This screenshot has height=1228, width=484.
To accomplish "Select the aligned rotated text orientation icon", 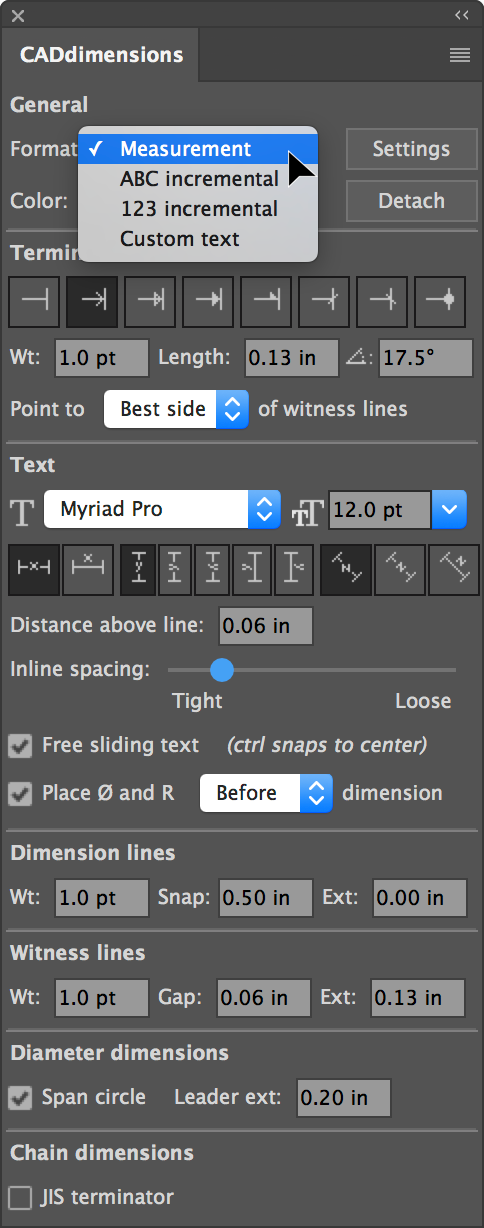I will click(346, 569).
